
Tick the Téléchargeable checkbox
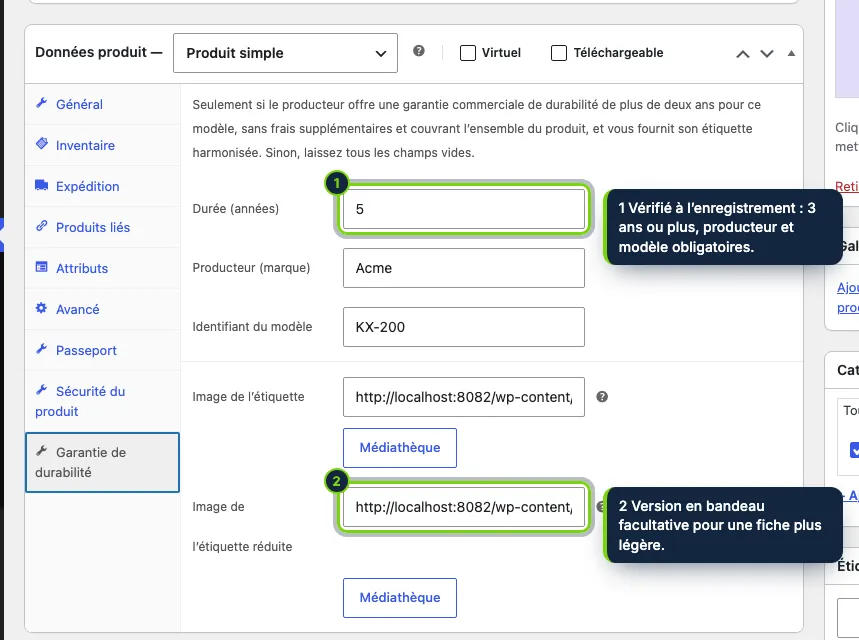pyautogui.click(x=559, y=53)
